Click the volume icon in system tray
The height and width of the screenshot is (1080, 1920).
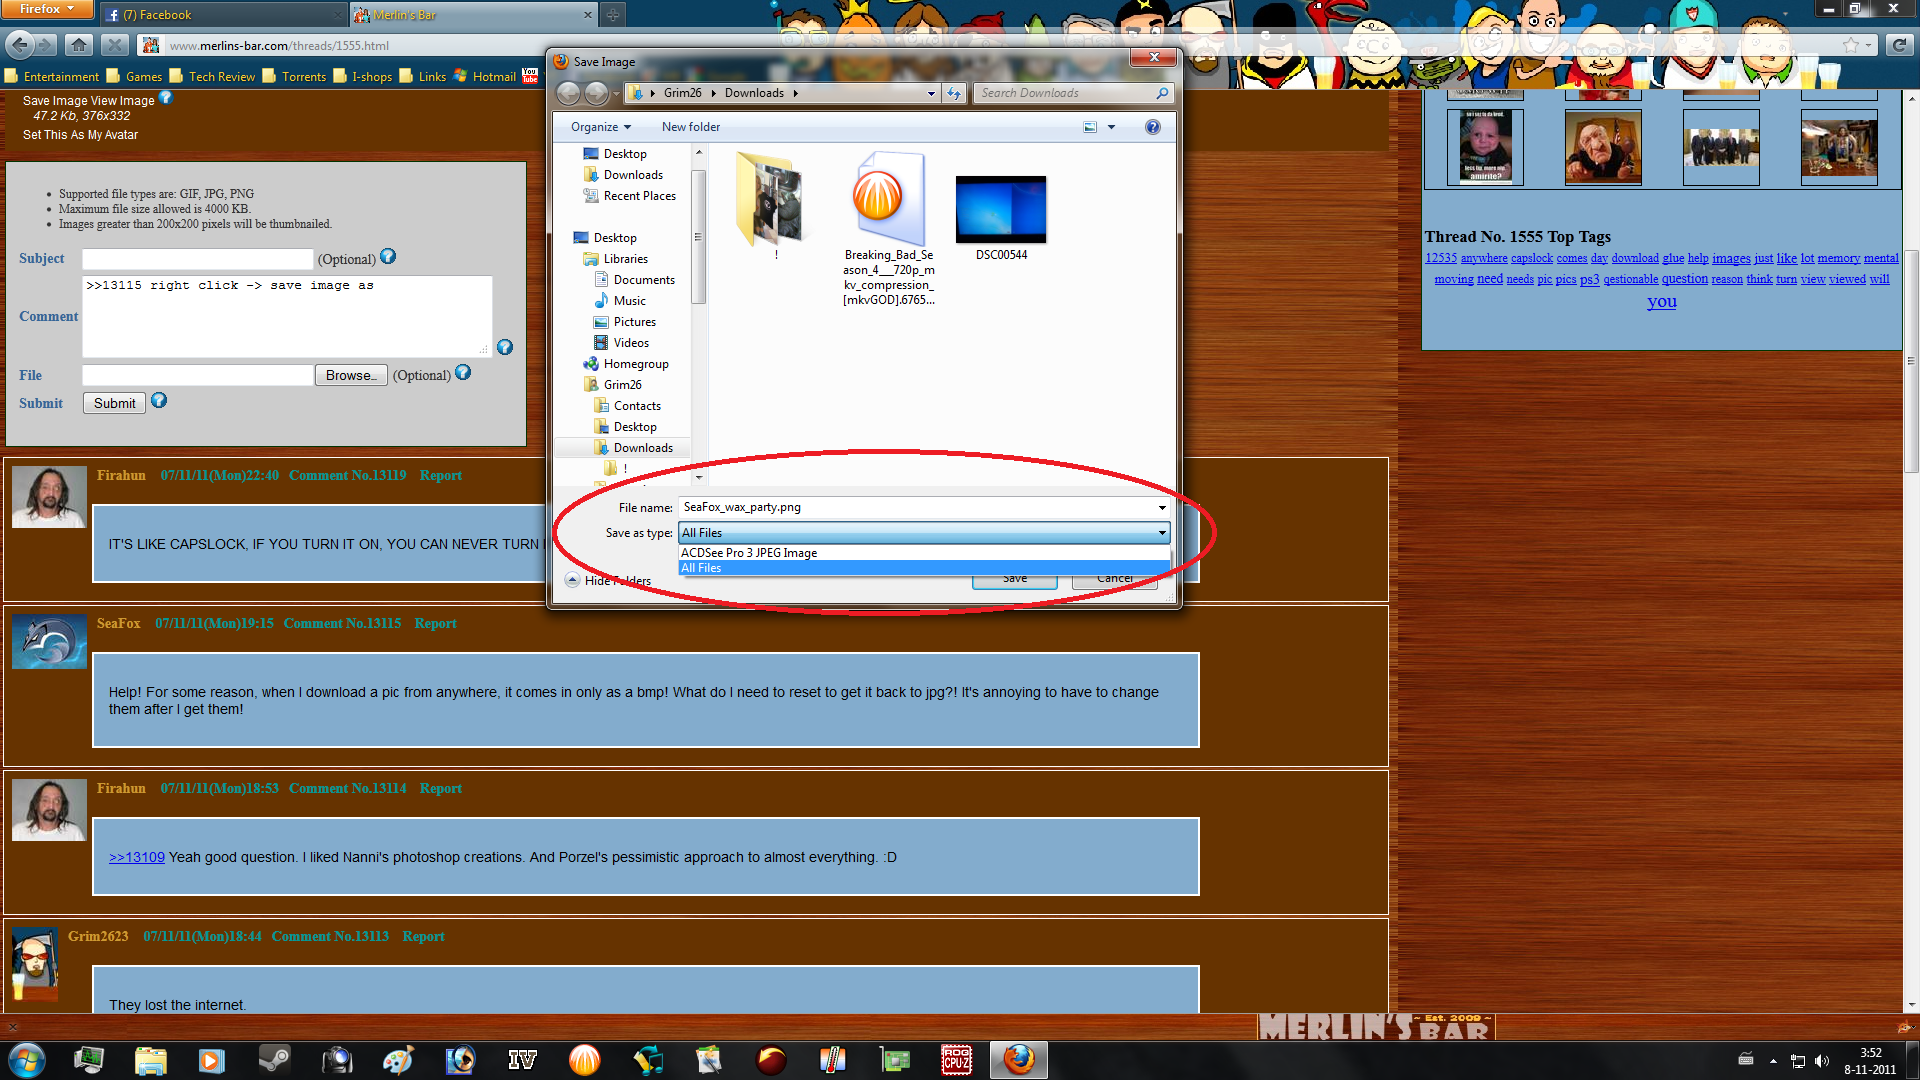coord(1821,1060)
